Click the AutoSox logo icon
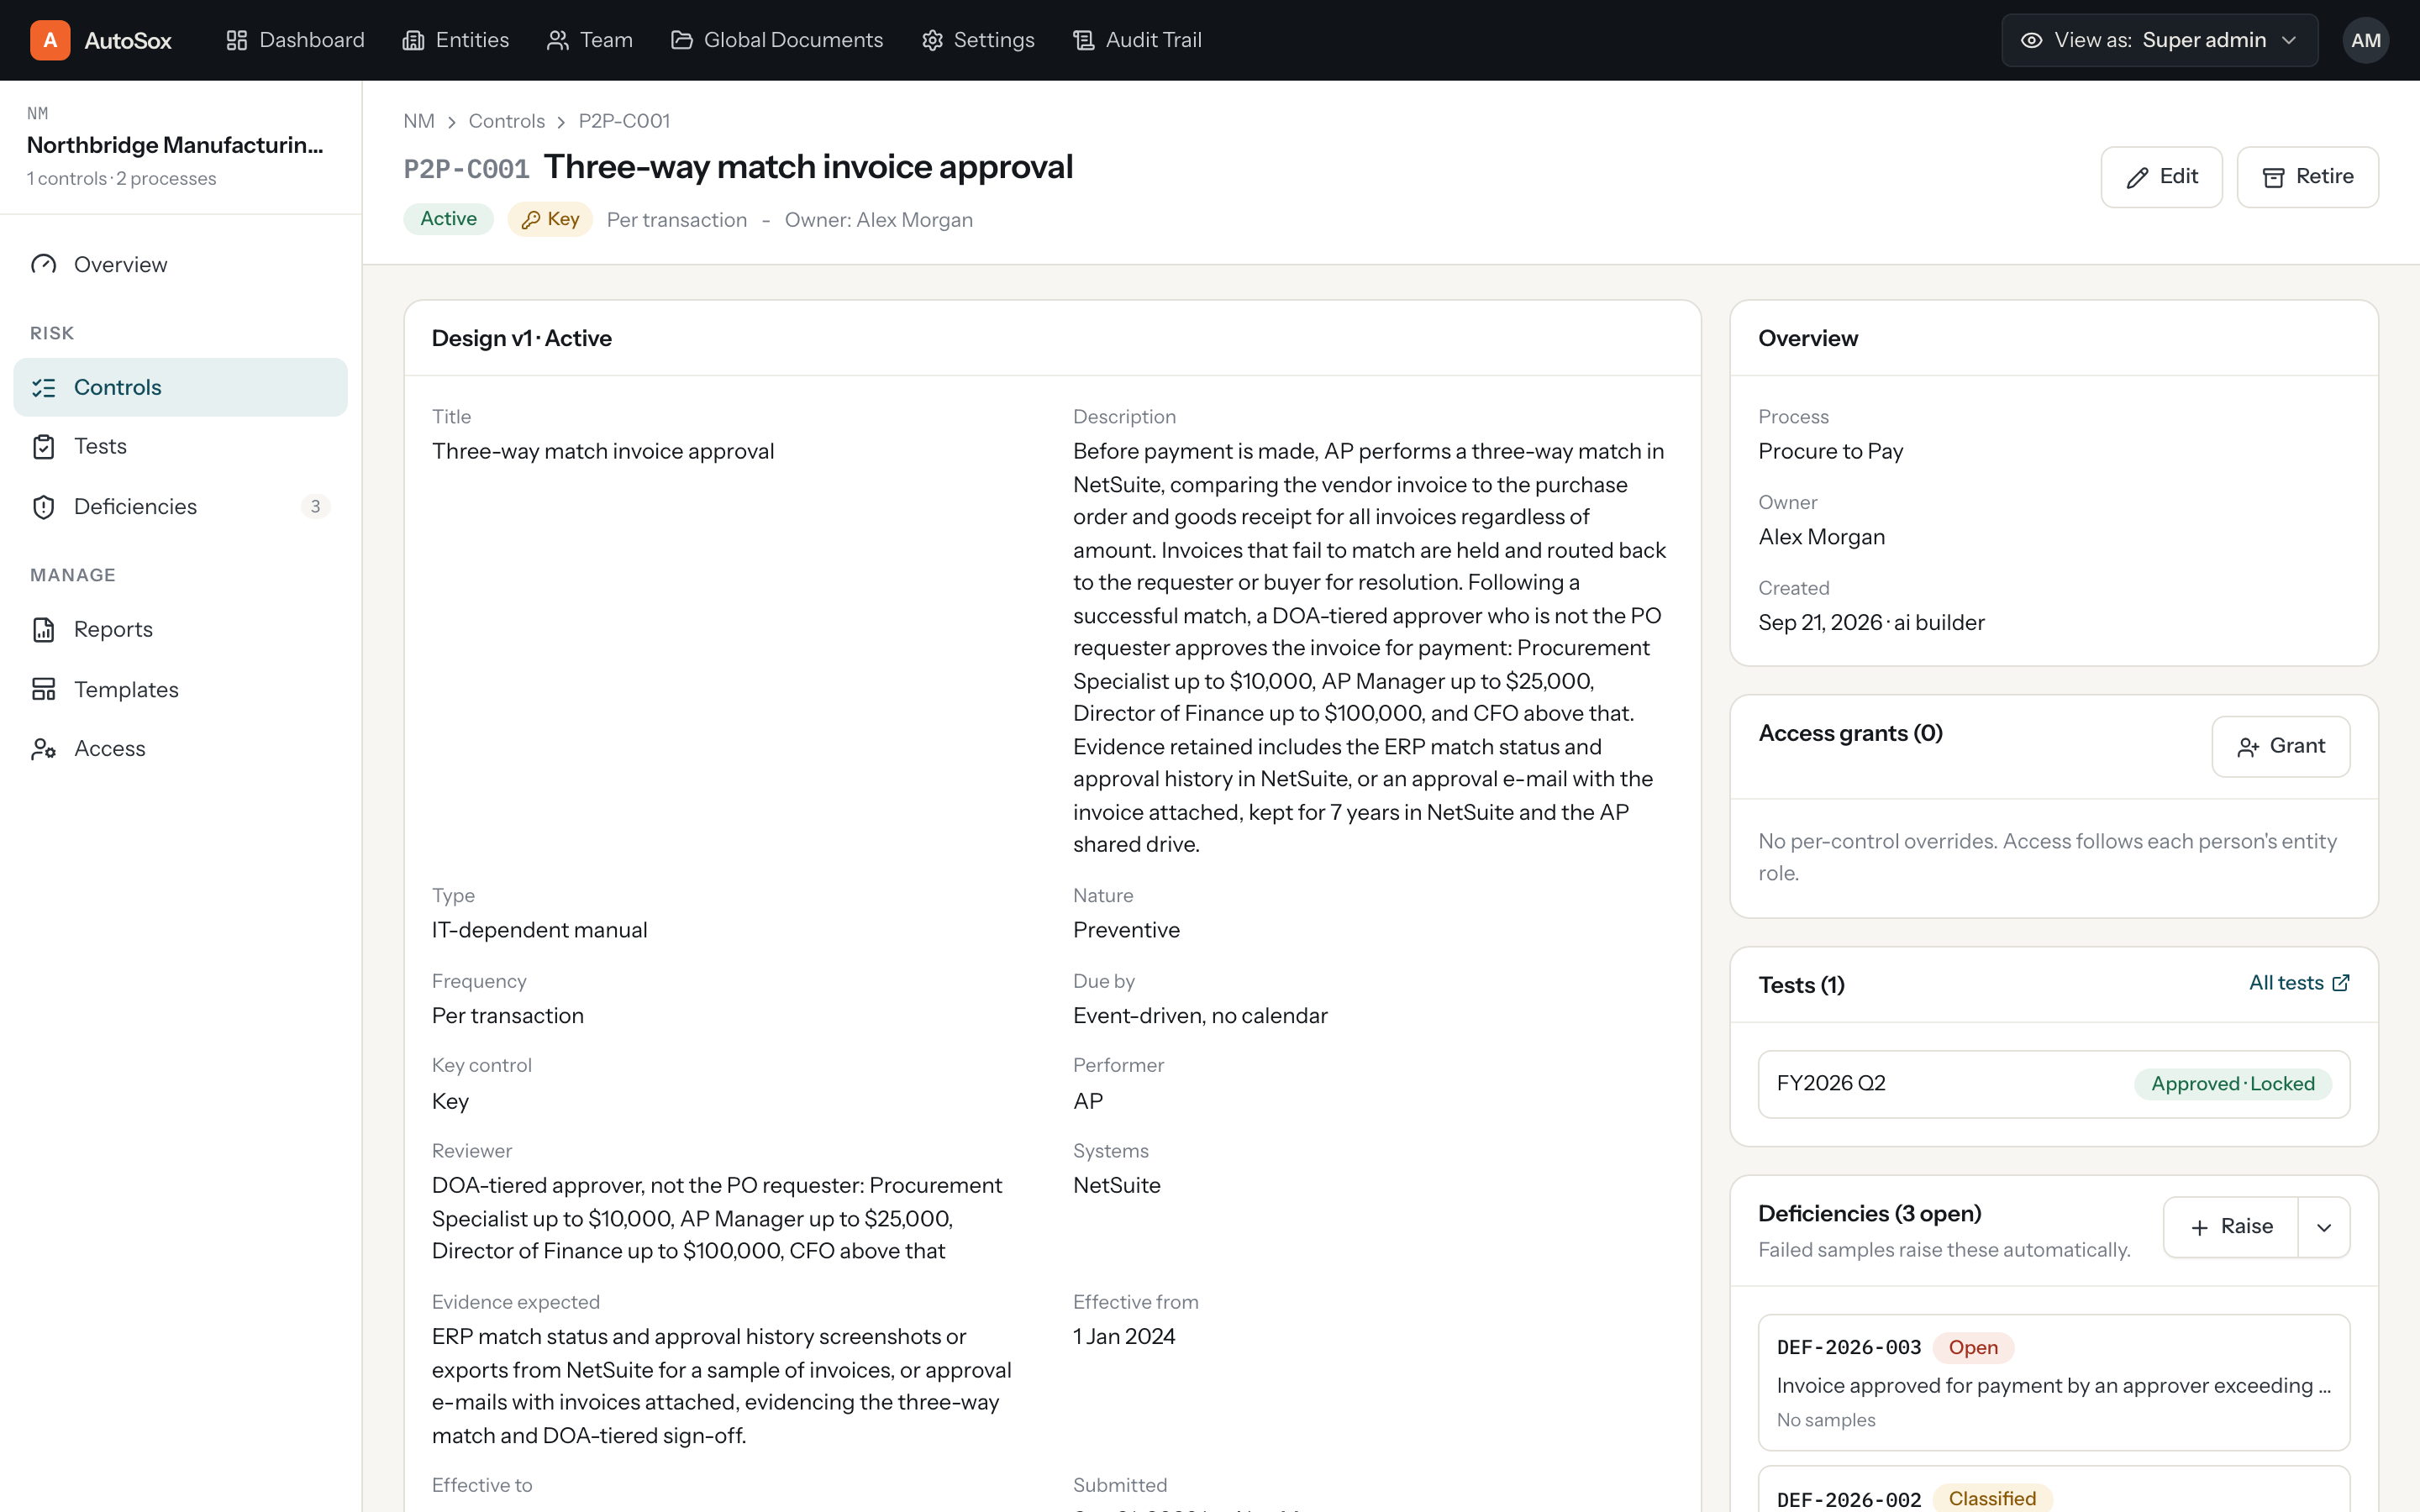The width and height of the screenshot is (2420, 1512). click(50, 40)
